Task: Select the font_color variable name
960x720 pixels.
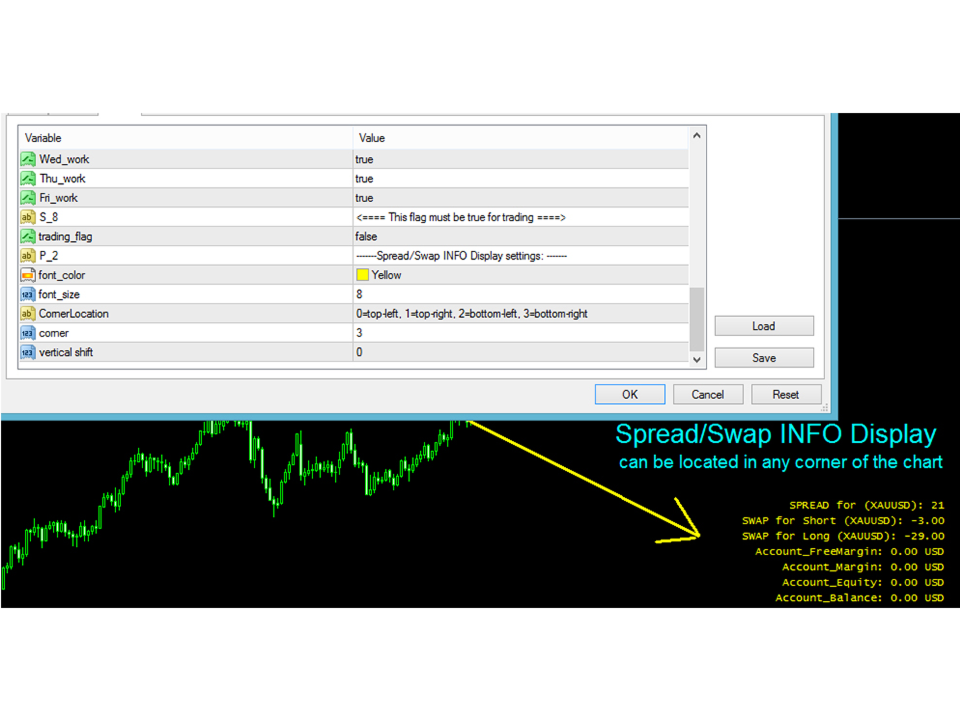Action: [61, 275]
